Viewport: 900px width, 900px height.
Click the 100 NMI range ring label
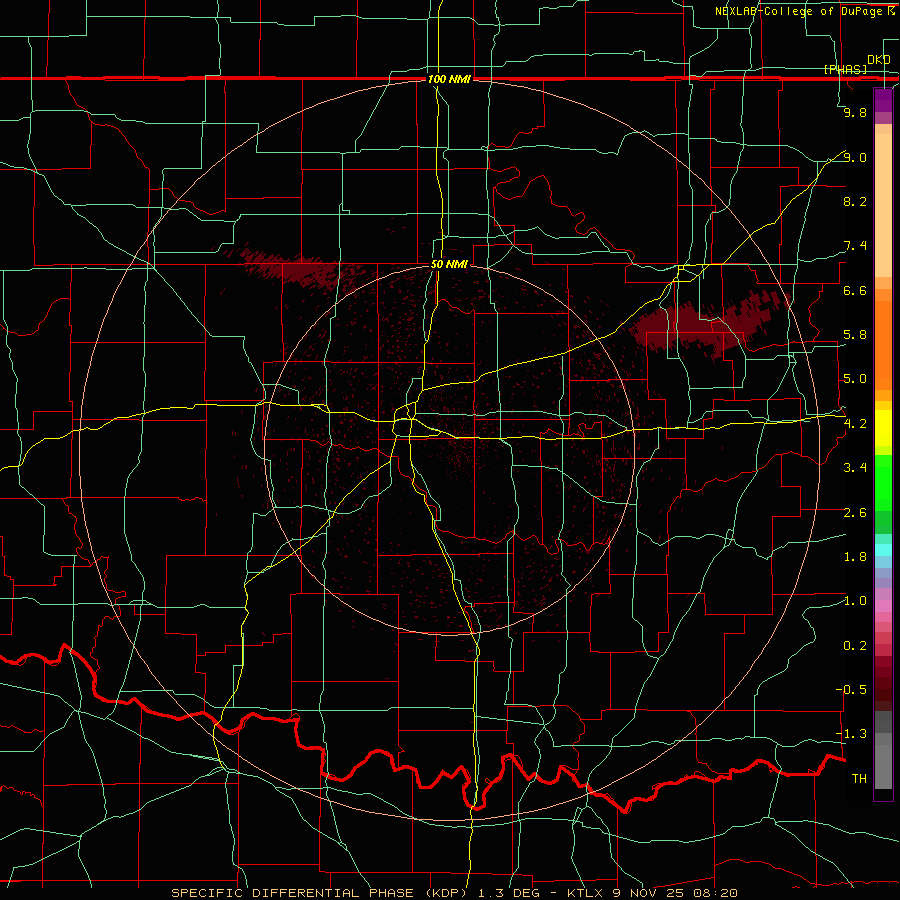[x=449, y=79]
